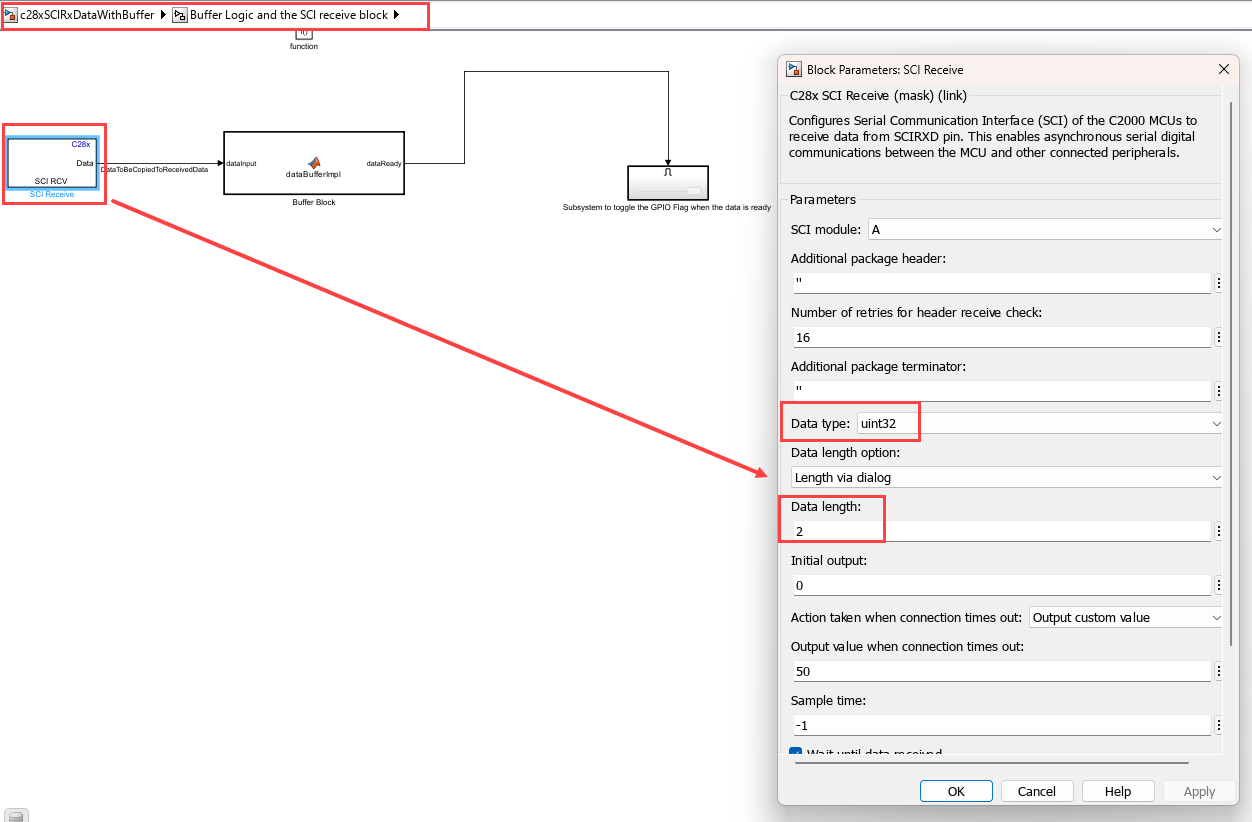Open the connection times out action dropdown
The height and width of the screenshot is (822, 1252).
click(1126, 618)
